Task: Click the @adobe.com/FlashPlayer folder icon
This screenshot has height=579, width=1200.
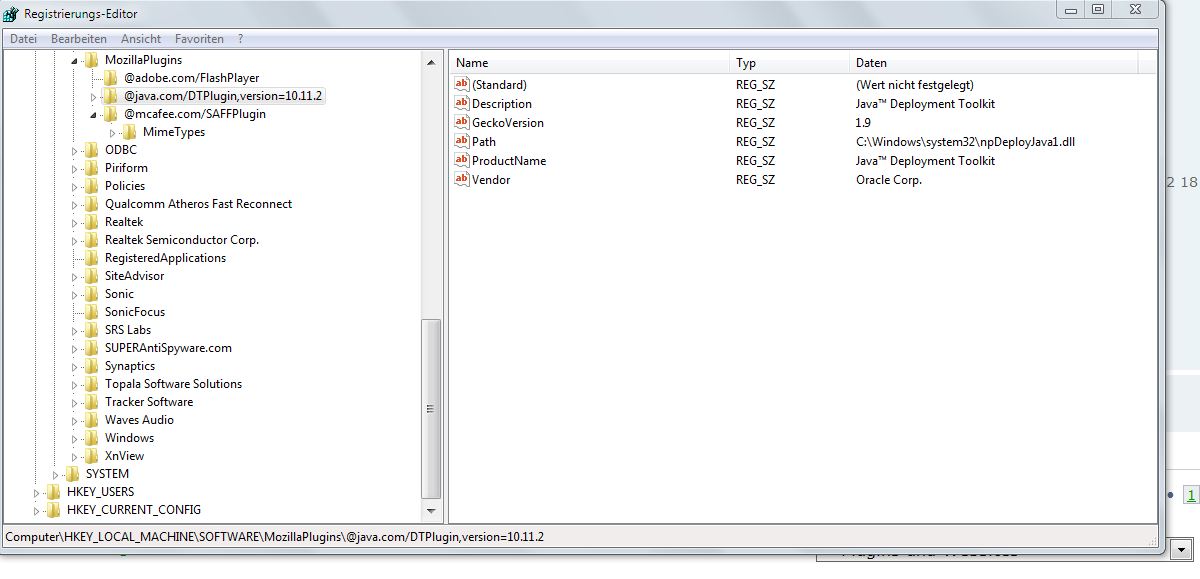Action: (111, 78)
